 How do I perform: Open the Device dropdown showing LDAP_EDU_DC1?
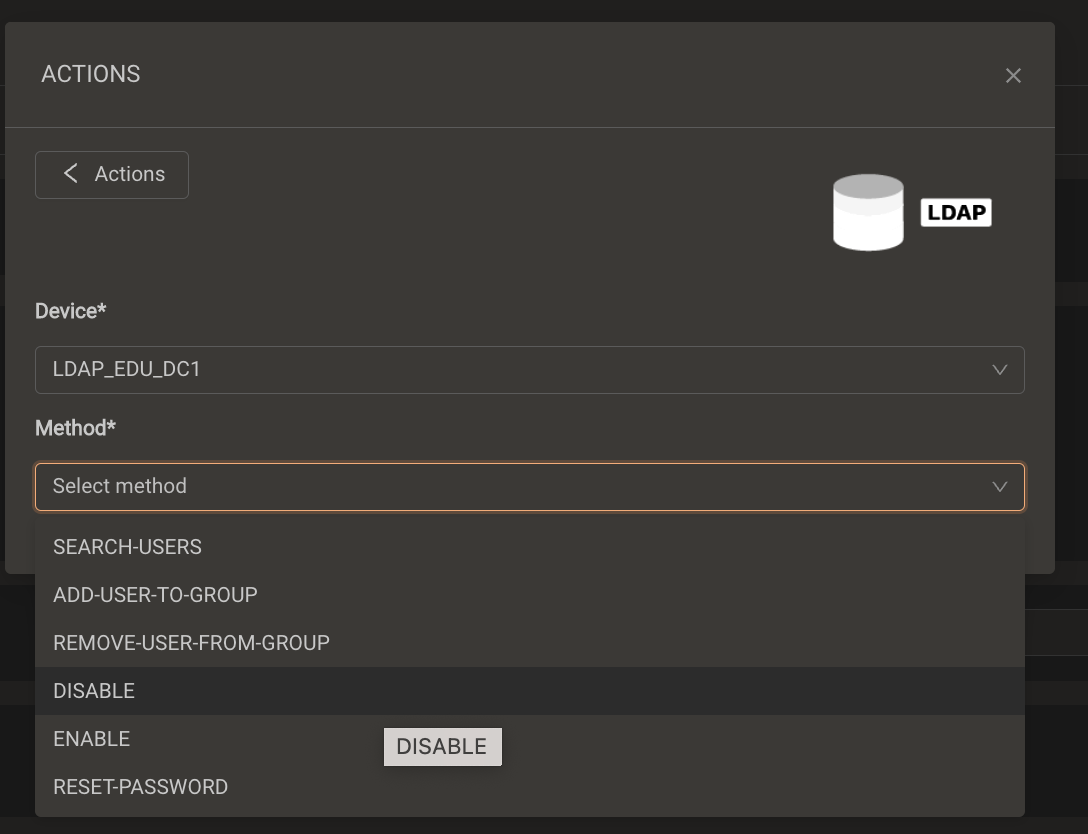pos(529,370)
